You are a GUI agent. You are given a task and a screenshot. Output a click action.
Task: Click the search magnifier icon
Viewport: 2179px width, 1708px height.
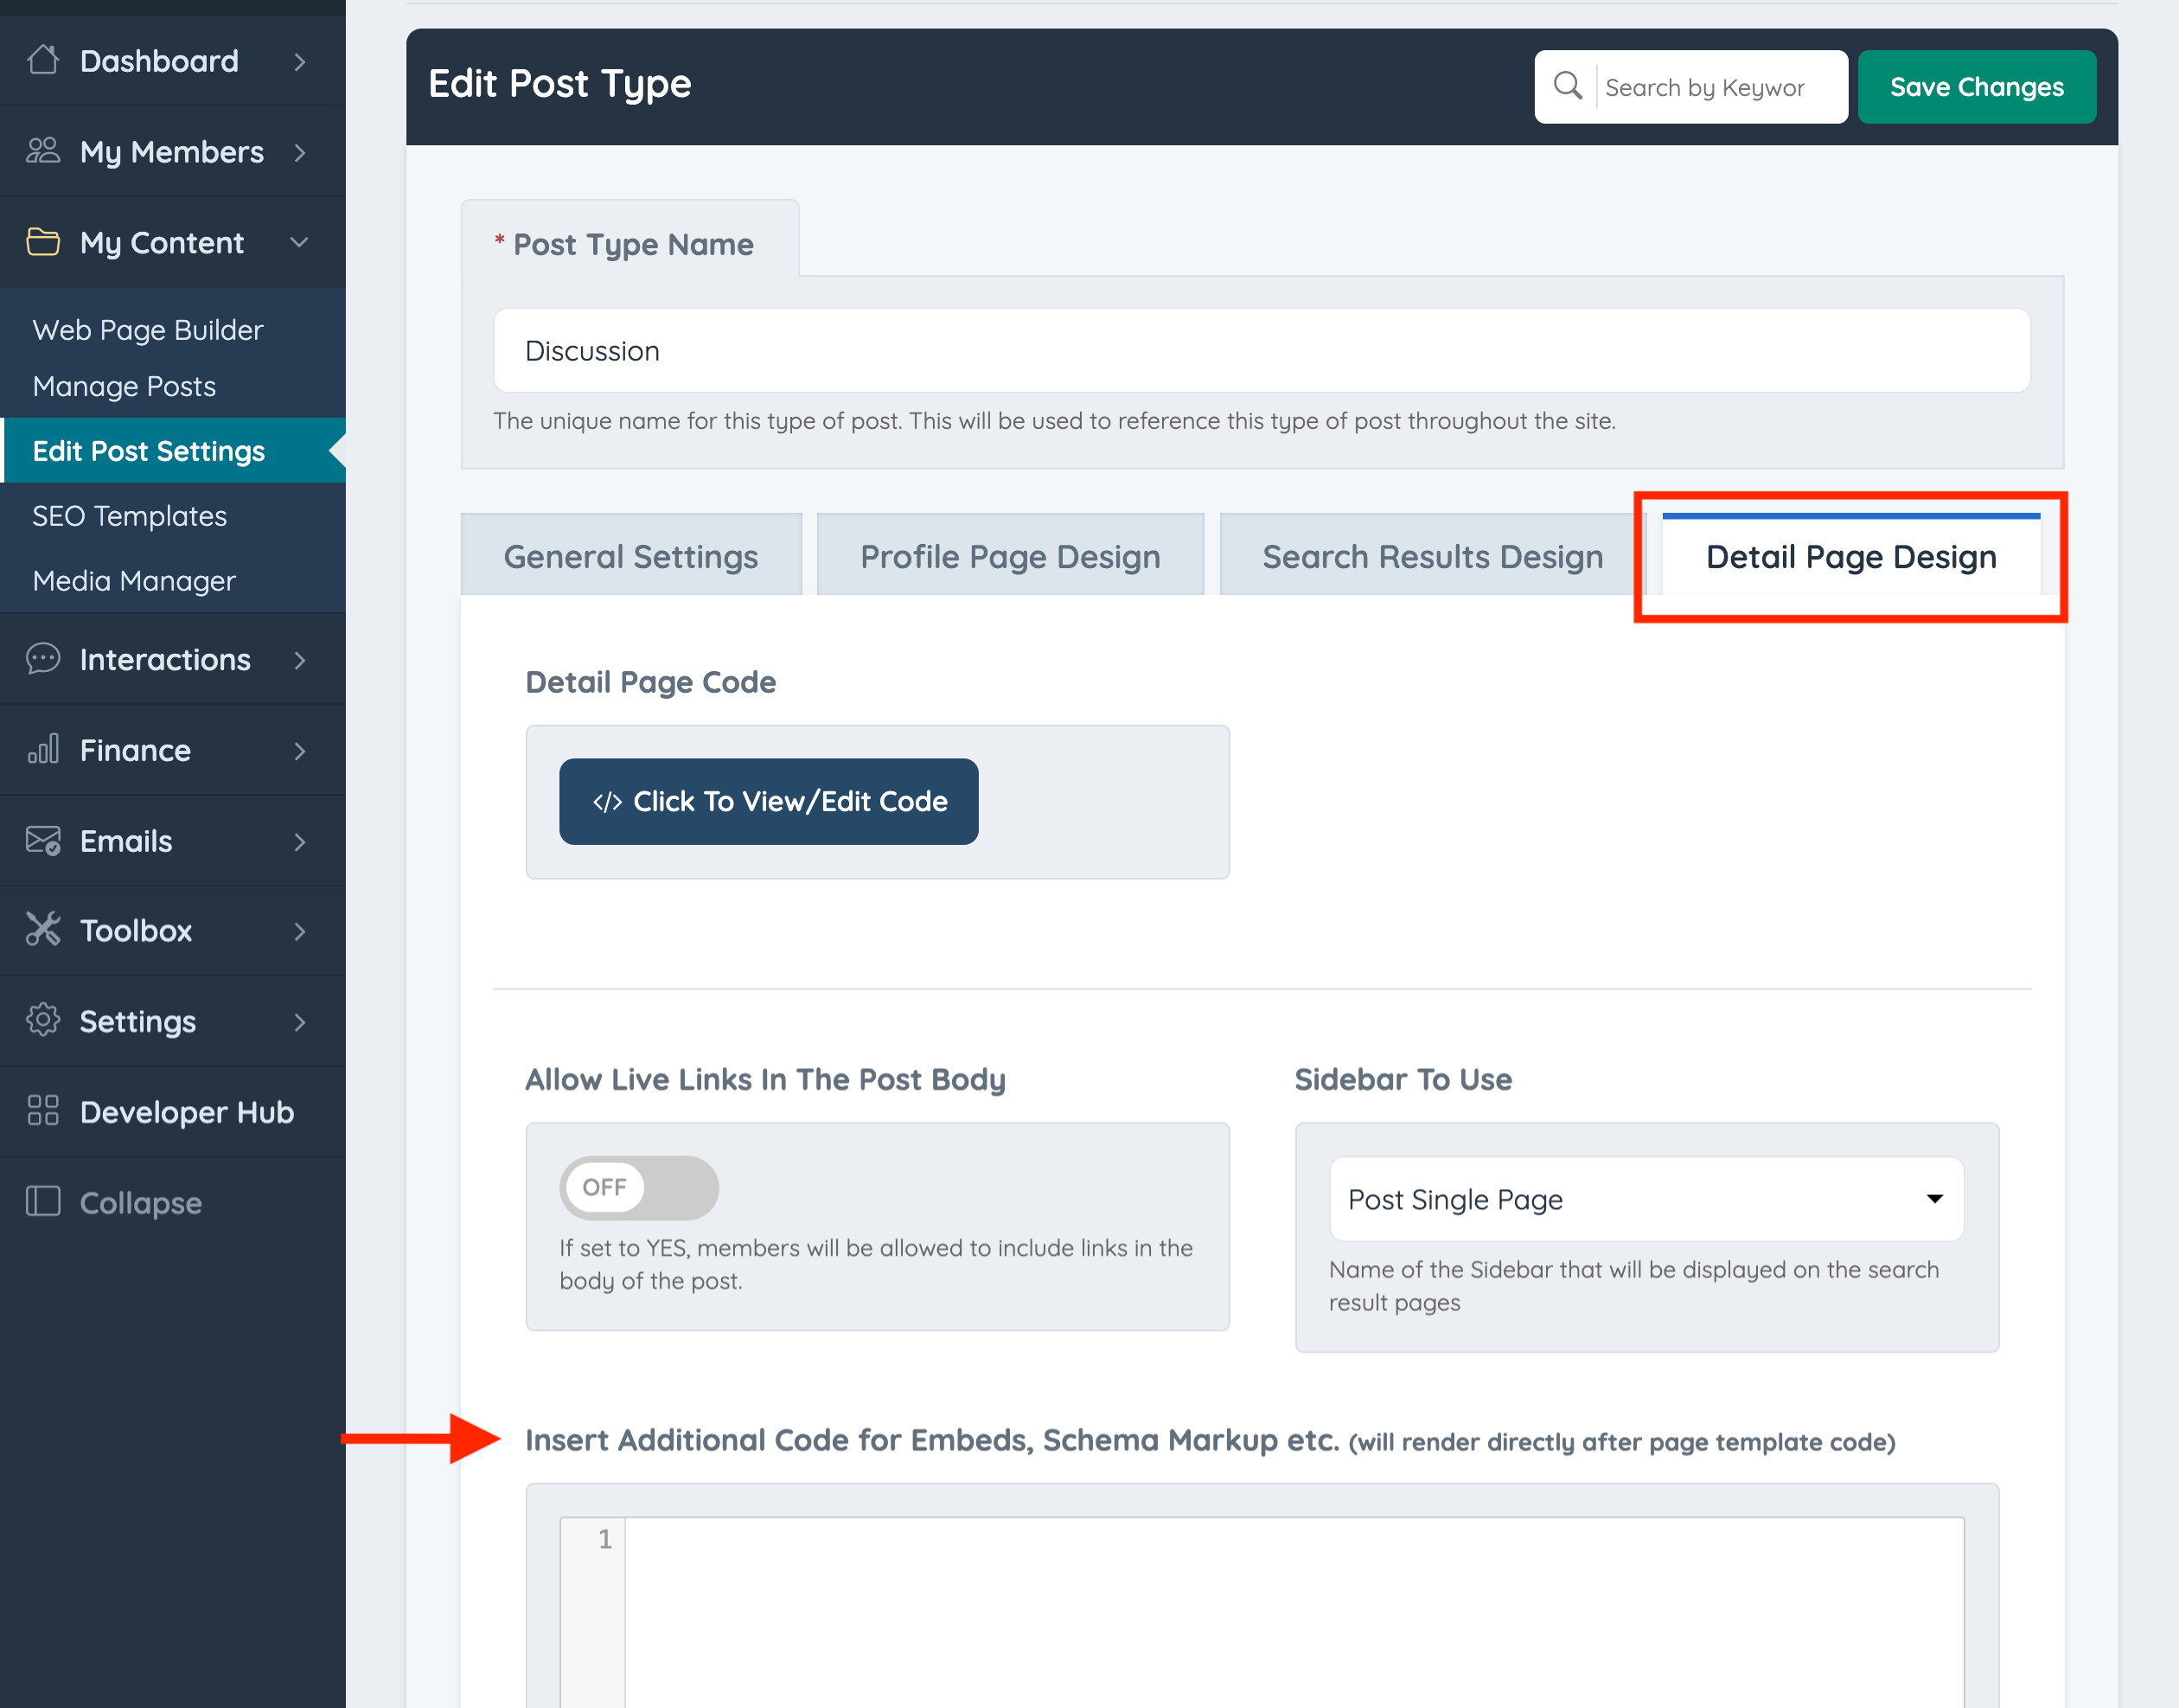[x=1567, y=86]
